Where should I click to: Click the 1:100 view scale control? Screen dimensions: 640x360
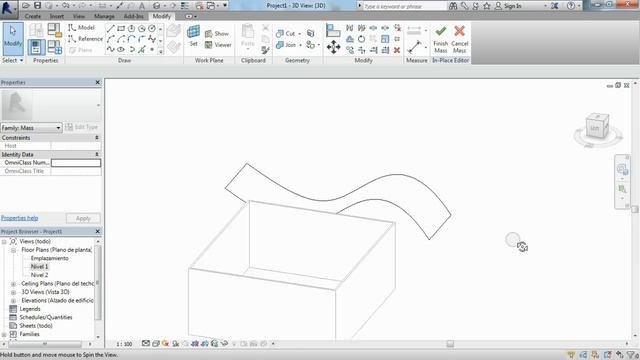(124, 344)
